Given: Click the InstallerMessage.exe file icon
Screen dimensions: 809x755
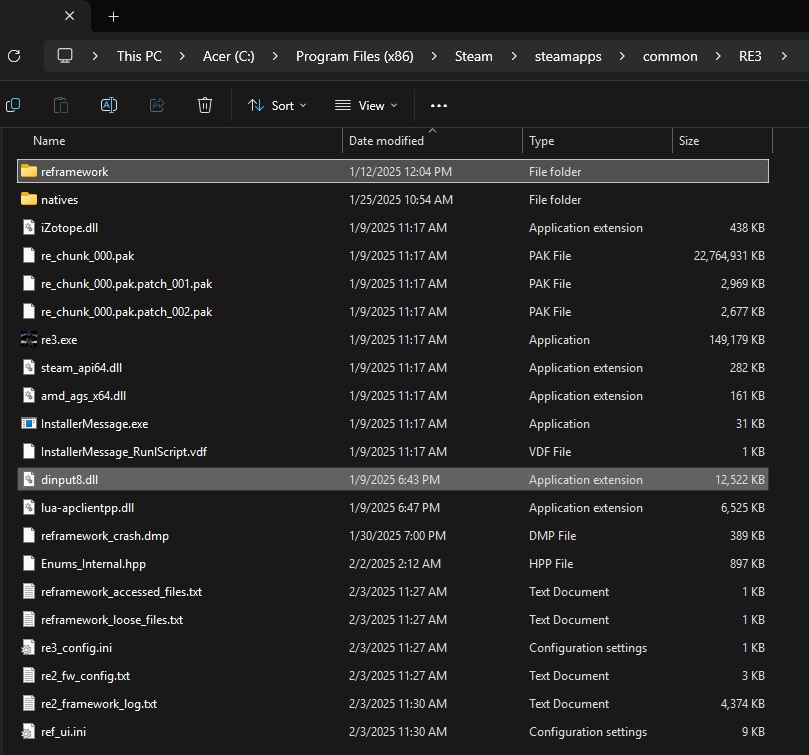Looking at the screenshot, I should (29, 423).
